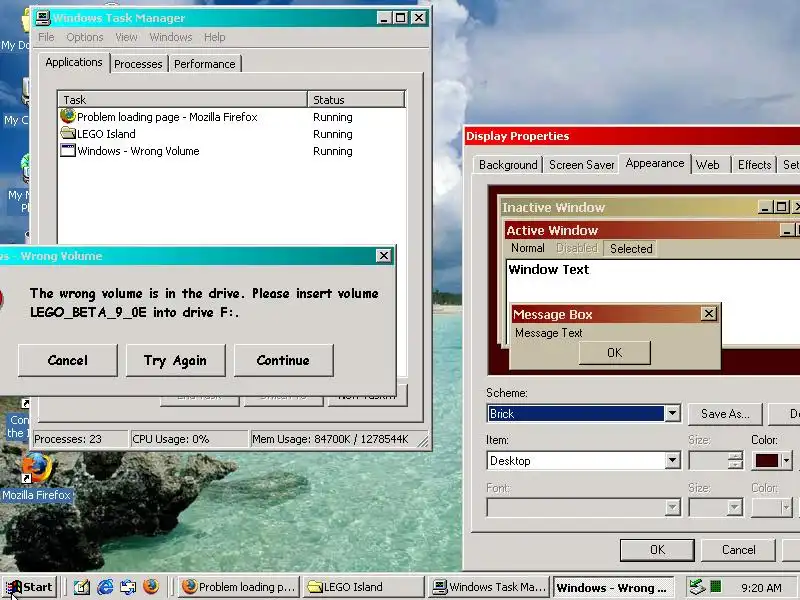Click the preview OK button in Message Box
The height and width of the screenshot is (600, 800).
(615, 353)
